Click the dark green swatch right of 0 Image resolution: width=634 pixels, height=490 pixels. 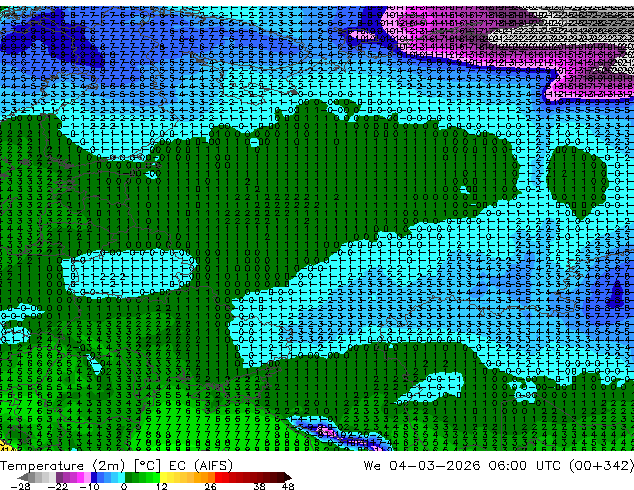(128, 477)
